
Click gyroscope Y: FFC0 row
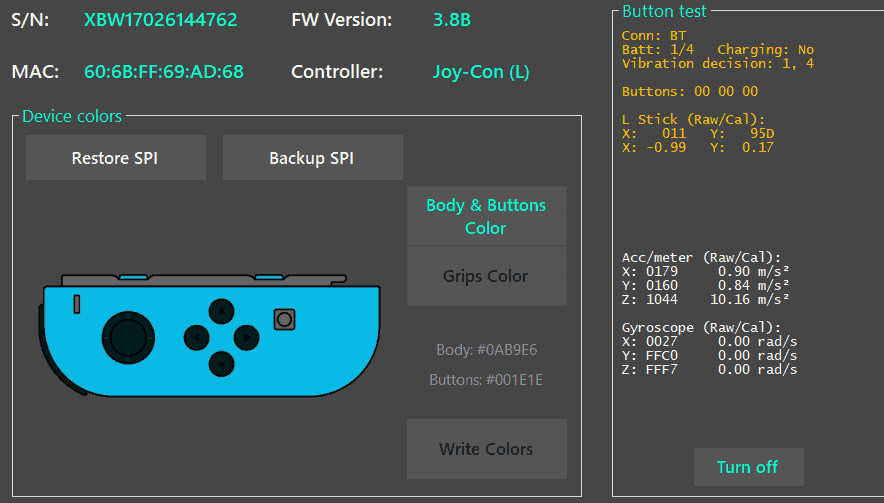pos(709,356)
